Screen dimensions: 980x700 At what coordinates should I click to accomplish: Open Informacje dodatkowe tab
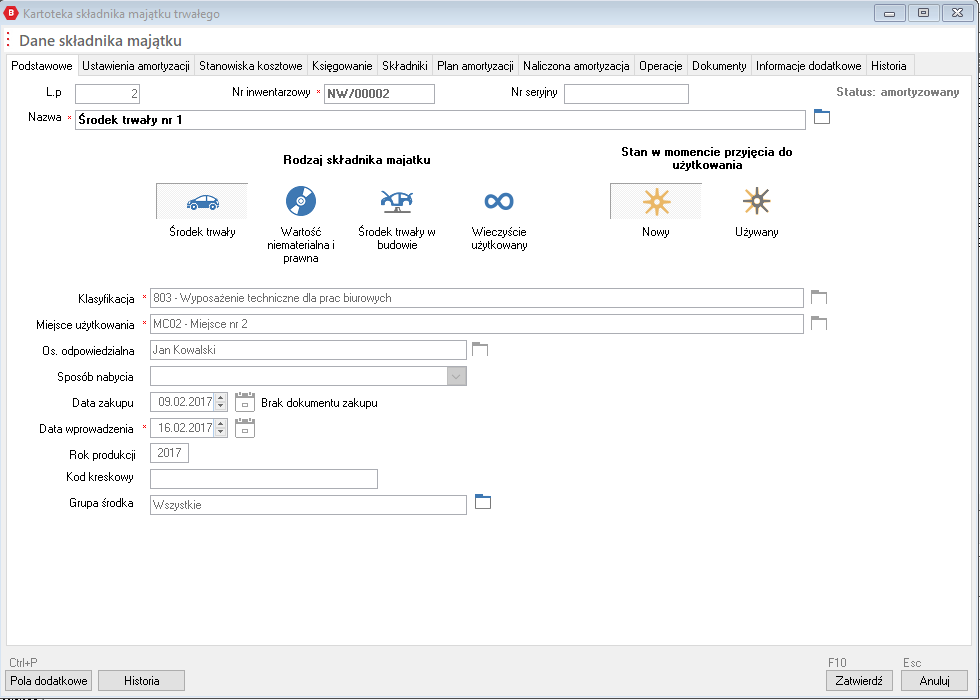click(x=809, y=66)
